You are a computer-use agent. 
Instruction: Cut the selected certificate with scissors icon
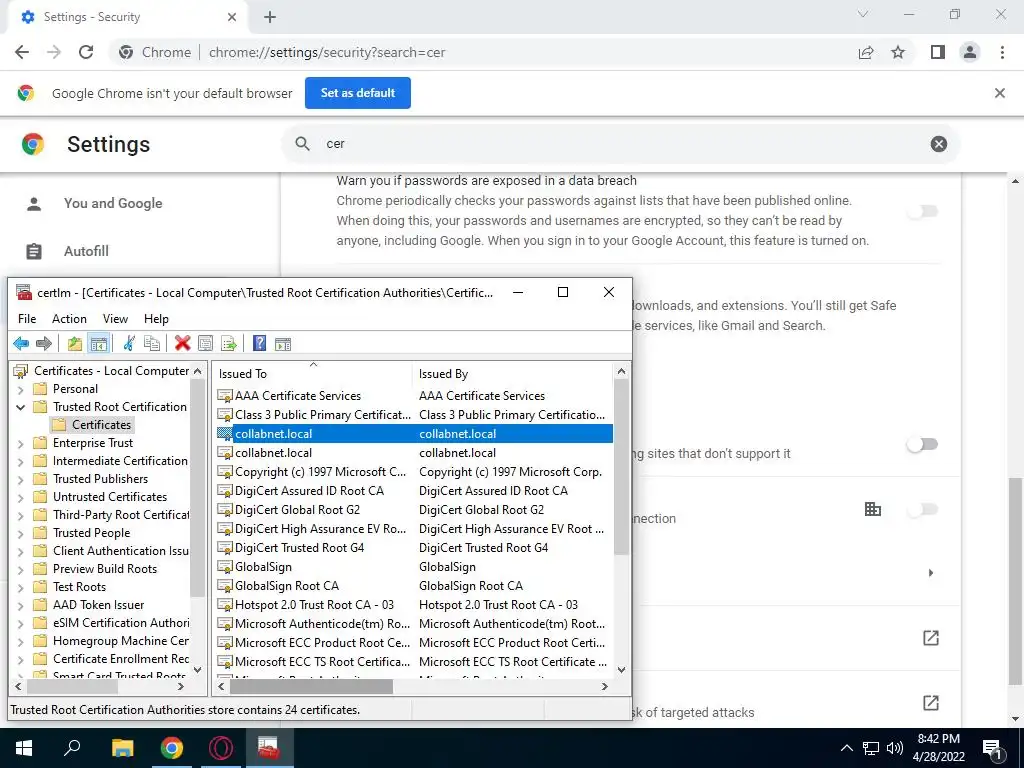pos(129,344)
